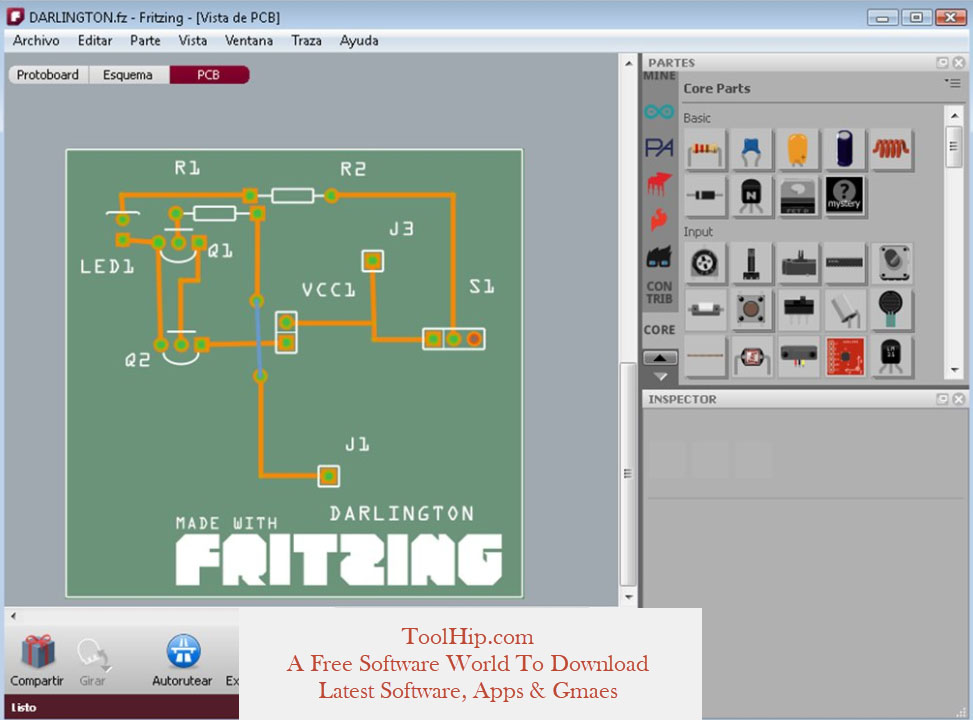Screen dimensions: 973x720
Task: Choose the round force-sensitive resistor part
Action: coord(891,309)
